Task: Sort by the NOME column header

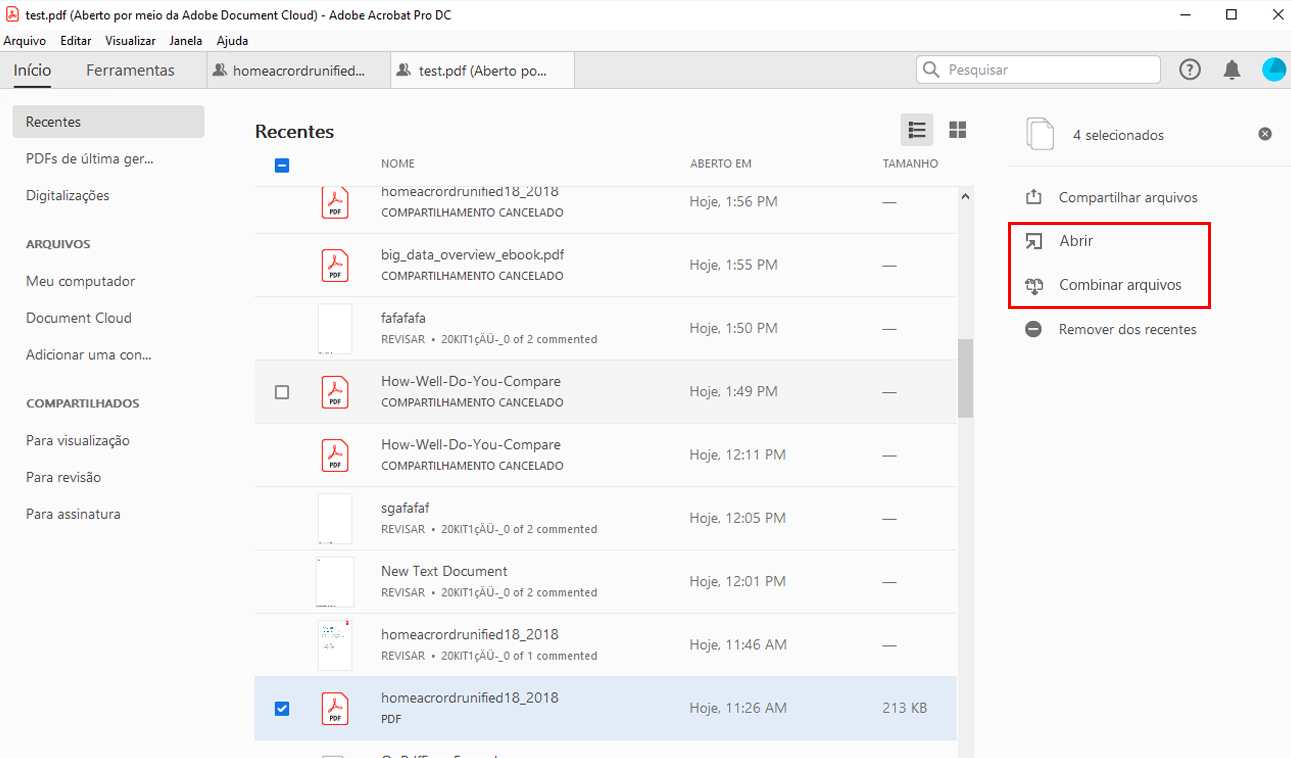Action: click(x=398, y=164)
